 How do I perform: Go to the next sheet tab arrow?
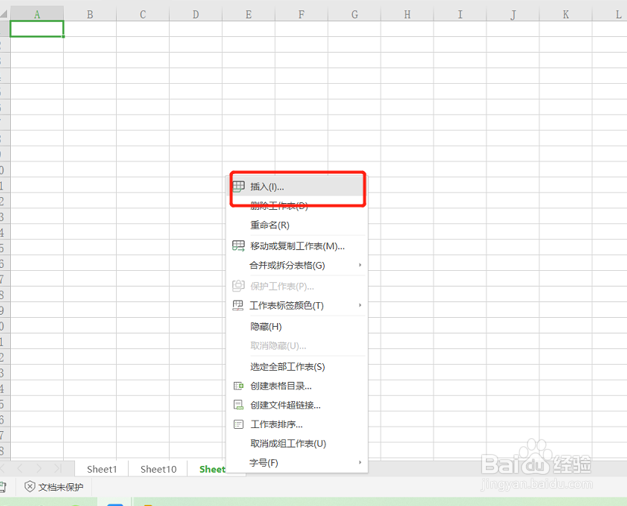[x=39, y=468]
